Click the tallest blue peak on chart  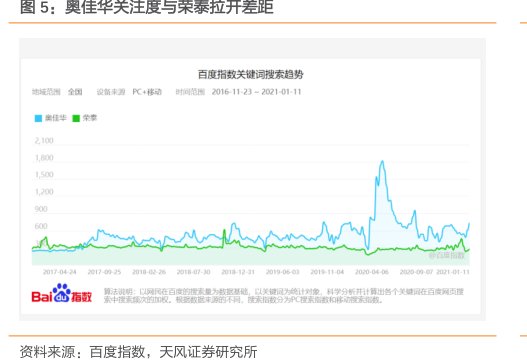click(x=382, y=162)
